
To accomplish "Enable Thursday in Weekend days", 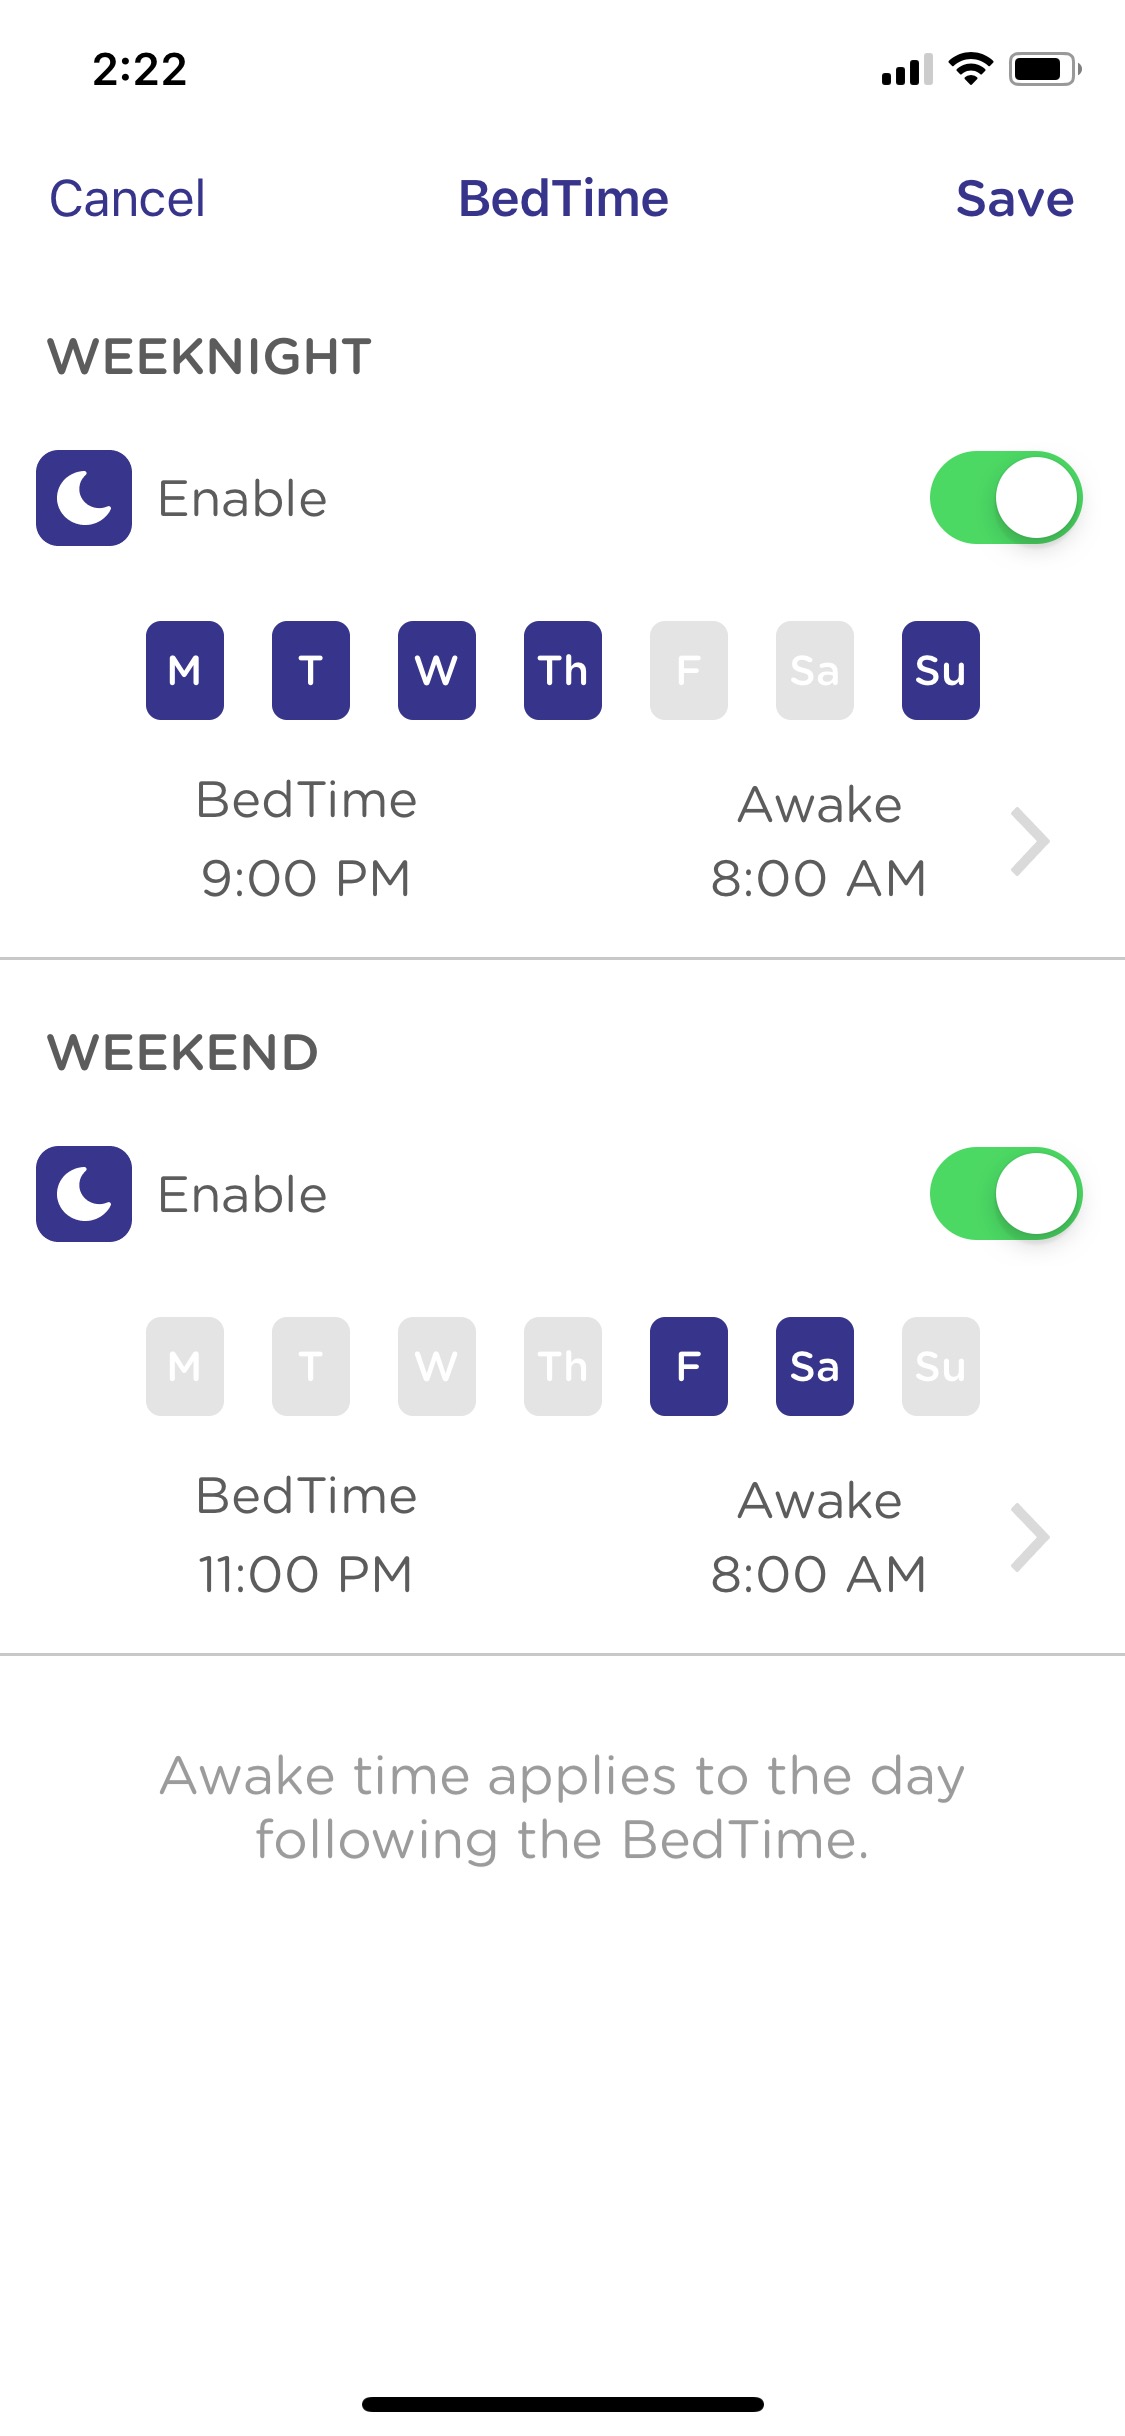I will tap(563, 1366).
